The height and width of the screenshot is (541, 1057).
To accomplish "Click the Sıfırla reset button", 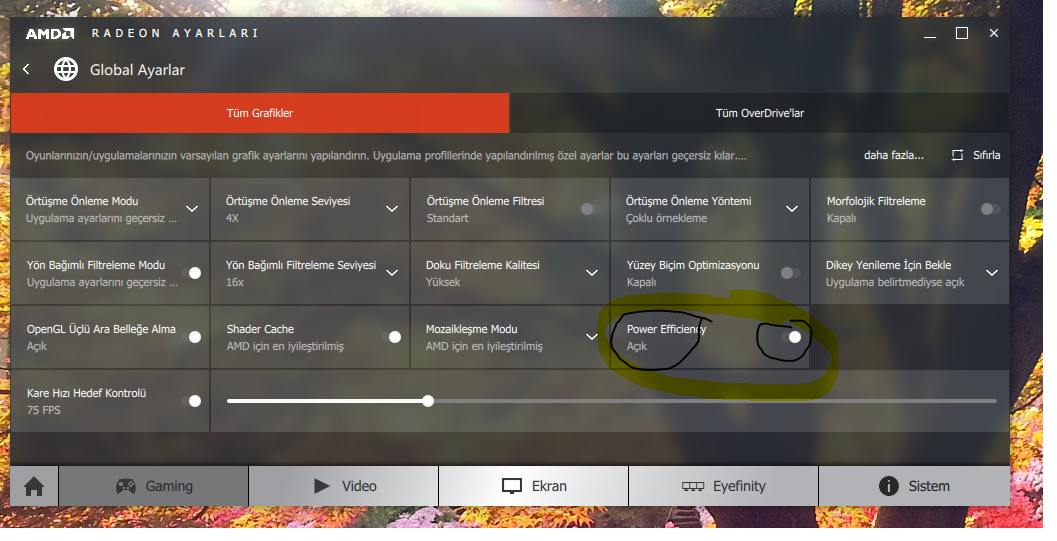I will pyautogui.click(x=975, y=155).
